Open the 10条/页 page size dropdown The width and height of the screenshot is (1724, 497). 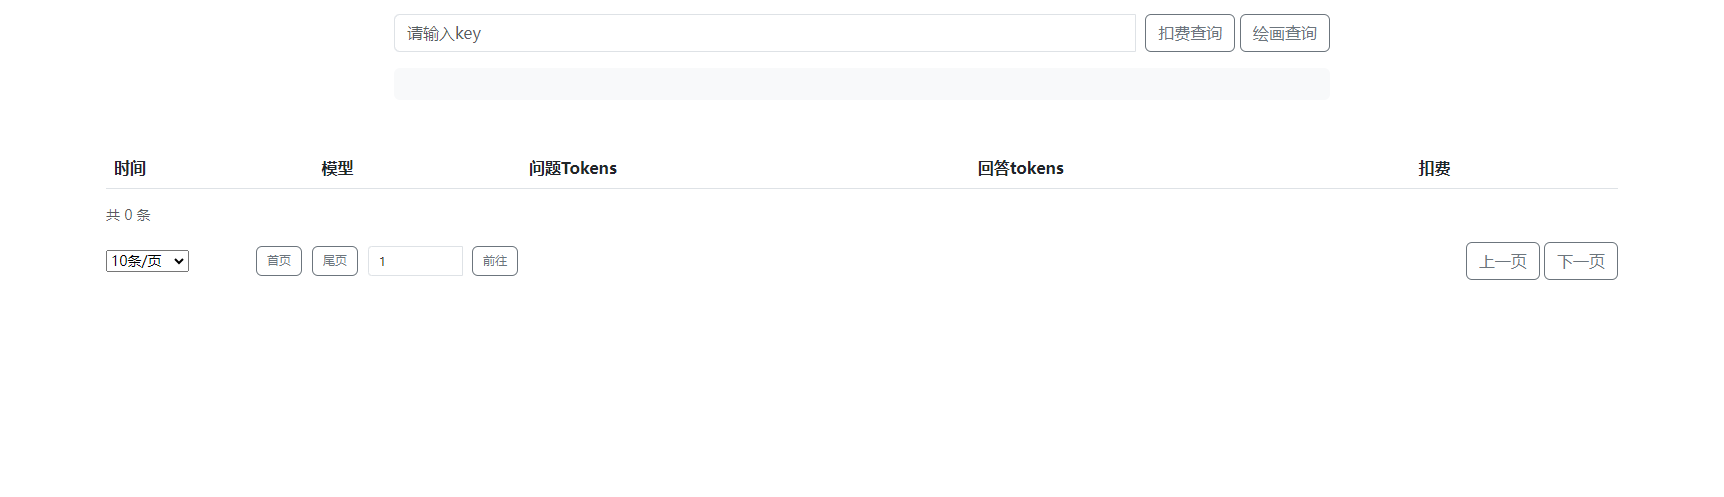pyautogui.click(x=147, y=261)
